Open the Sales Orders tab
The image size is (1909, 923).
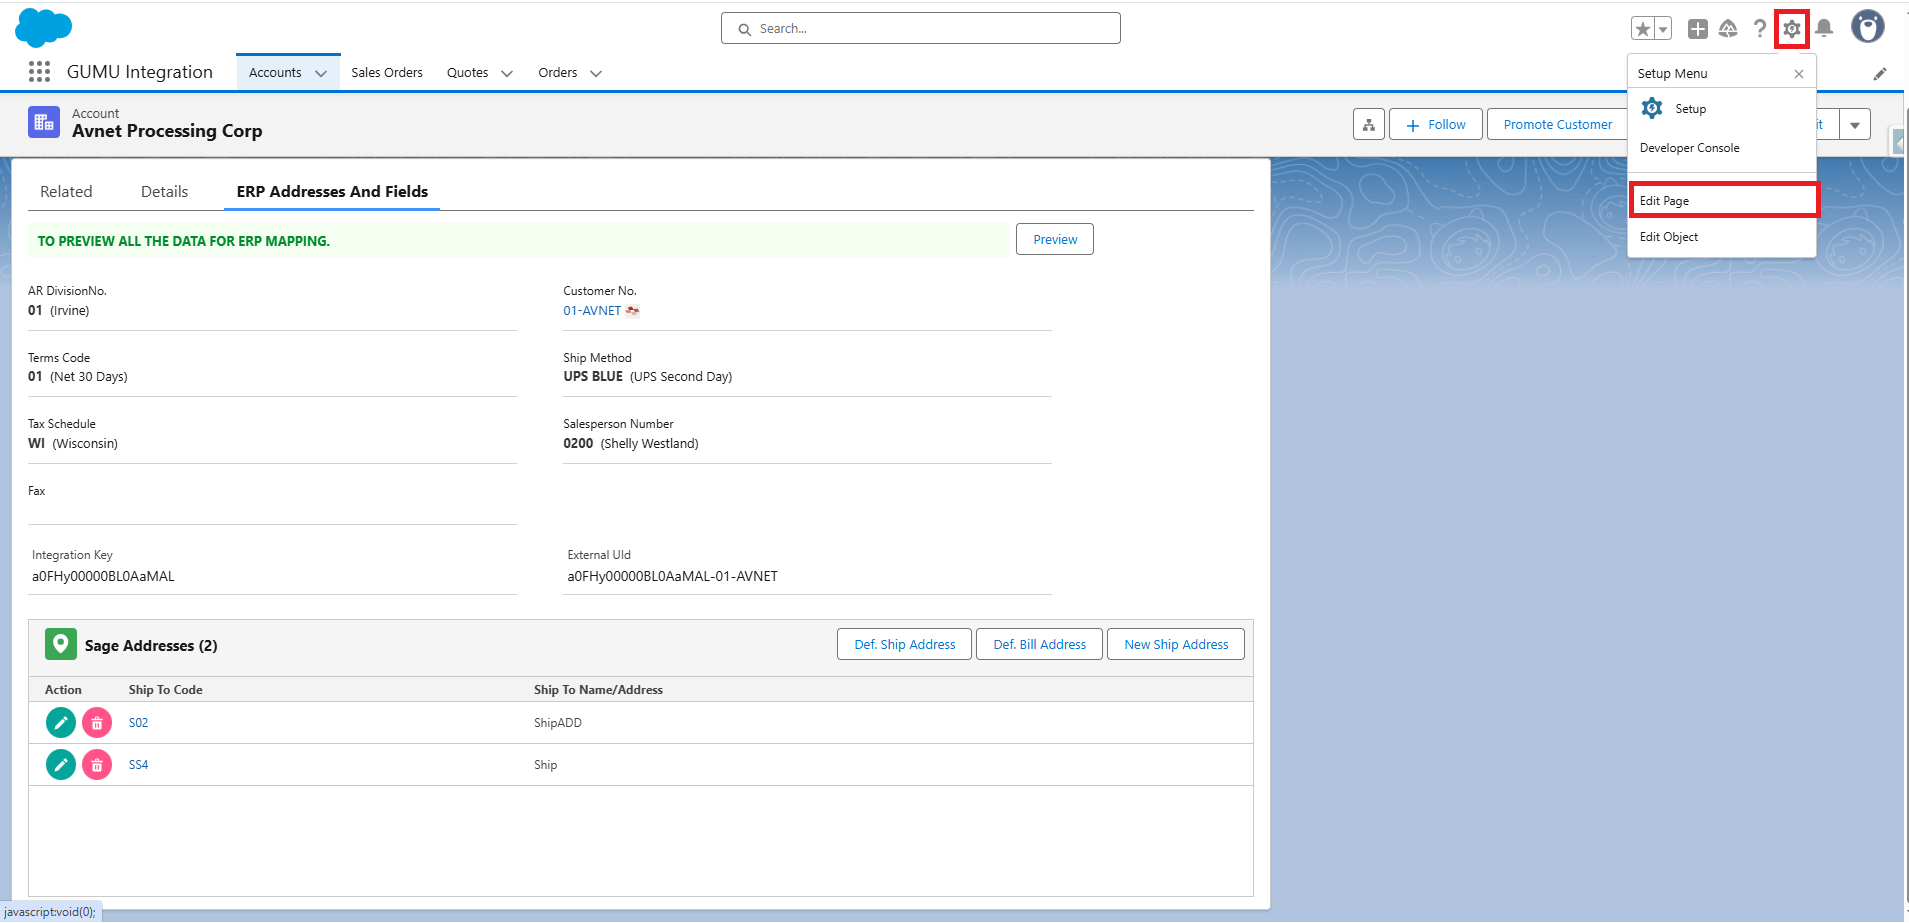tap(387, 73)
